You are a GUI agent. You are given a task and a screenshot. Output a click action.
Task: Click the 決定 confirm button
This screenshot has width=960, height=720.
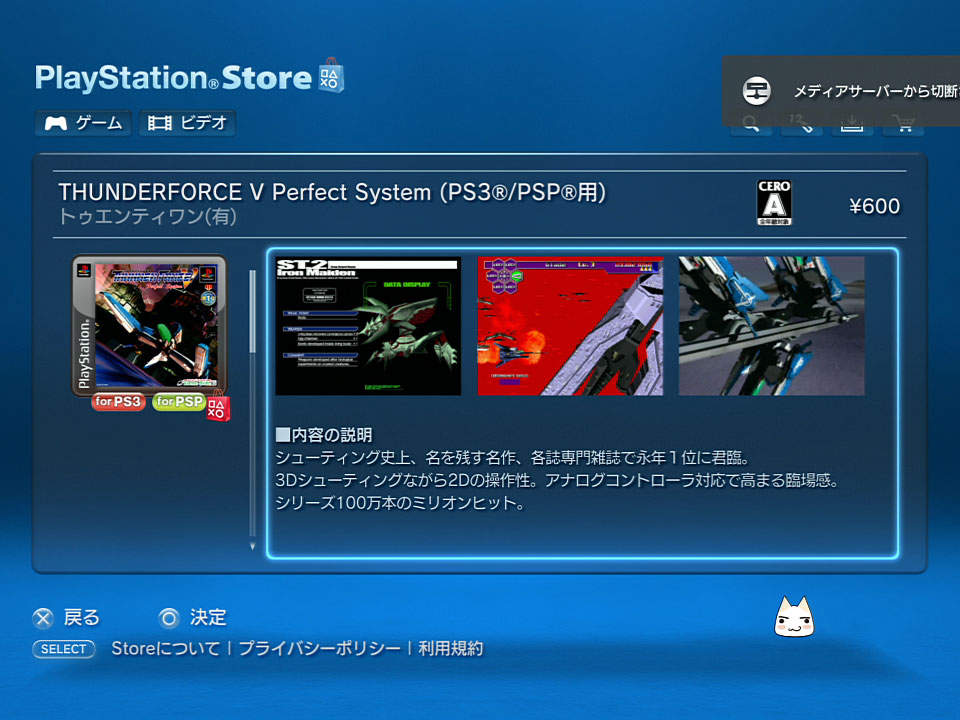tap(193, 618)
